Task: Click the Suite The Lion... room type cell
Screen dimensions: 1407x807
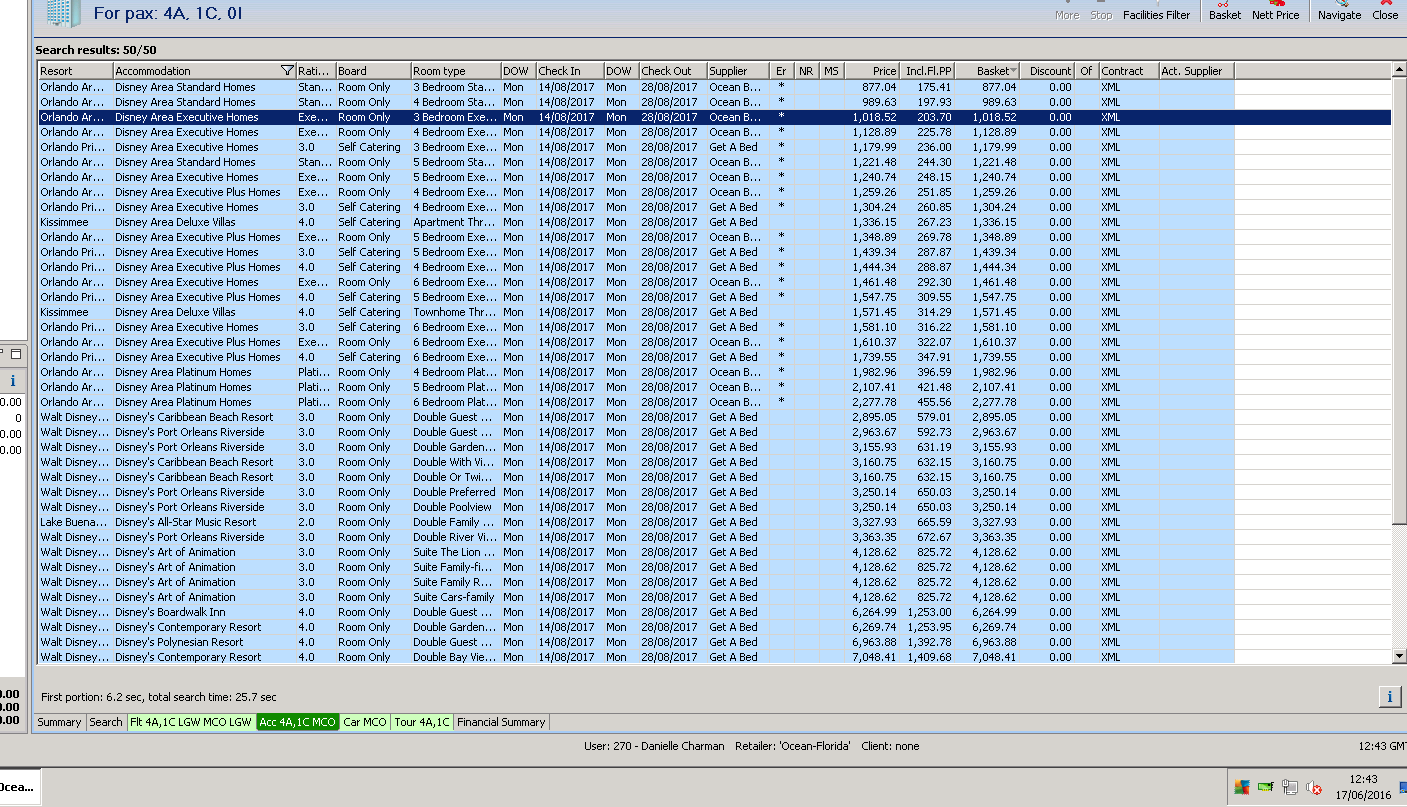Action: (454, 552)
